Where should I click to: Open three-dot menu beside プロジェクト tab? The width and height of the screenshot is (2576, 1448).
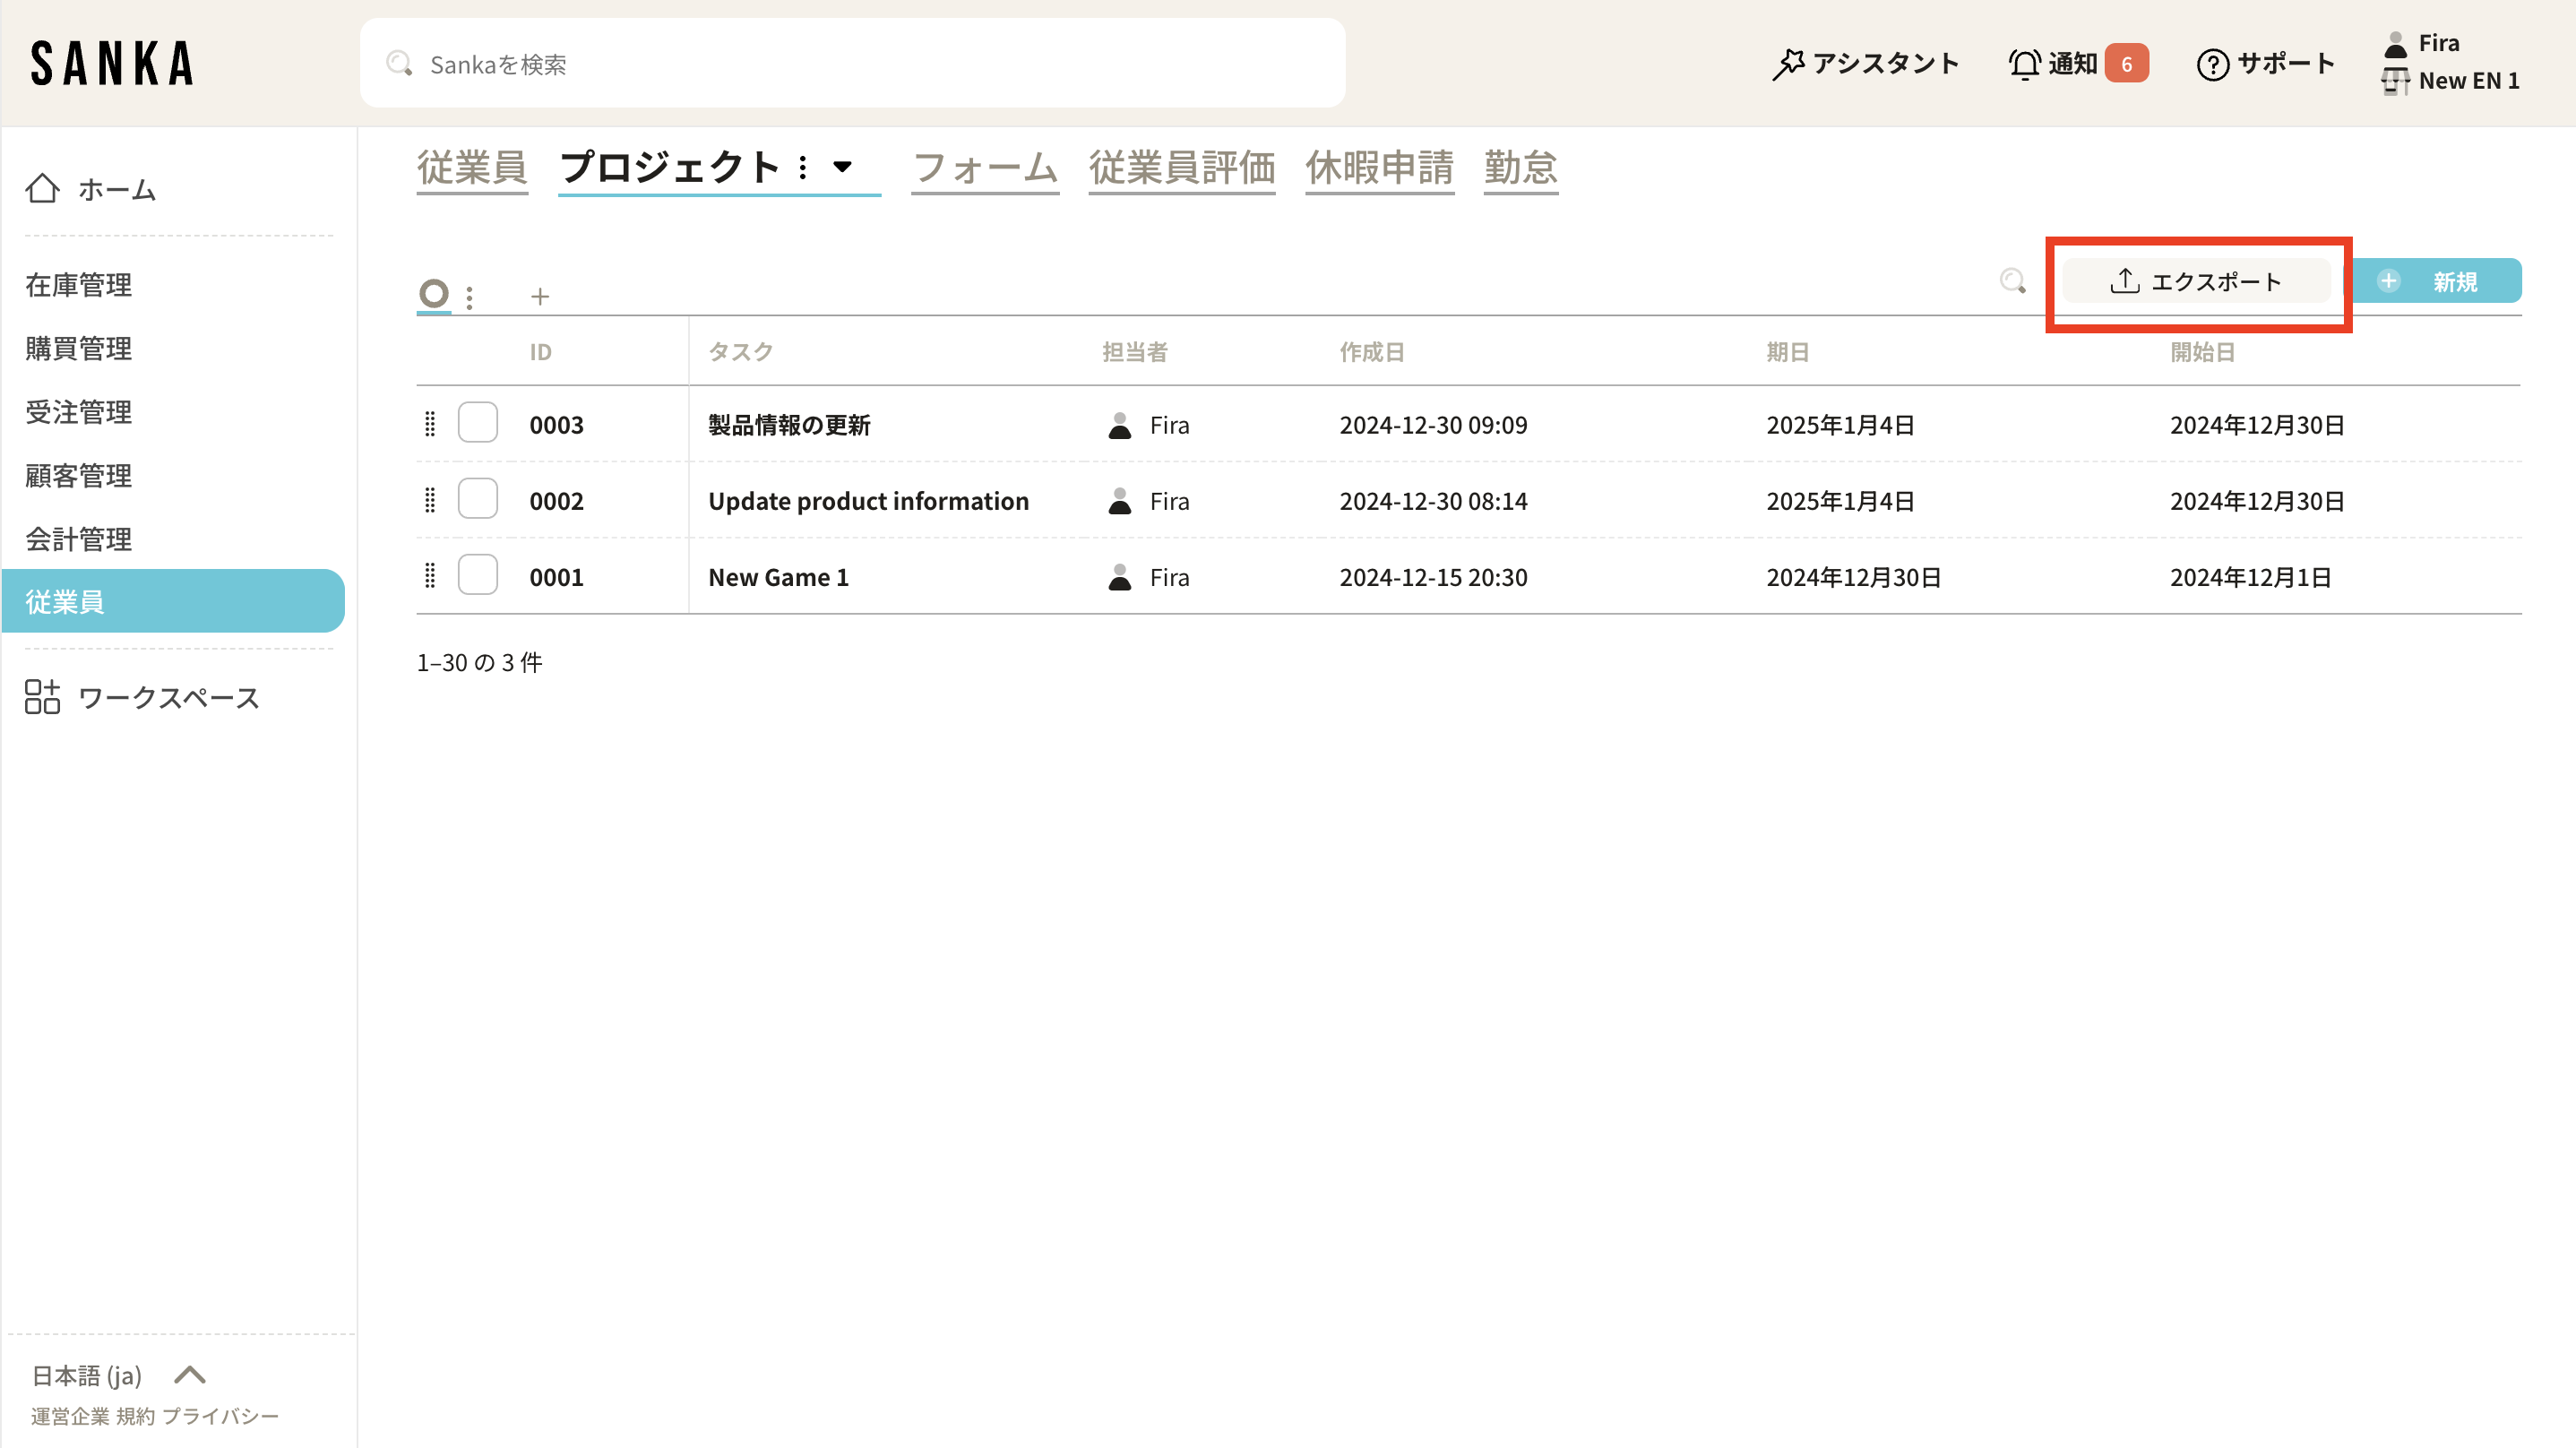pos(803,167)
